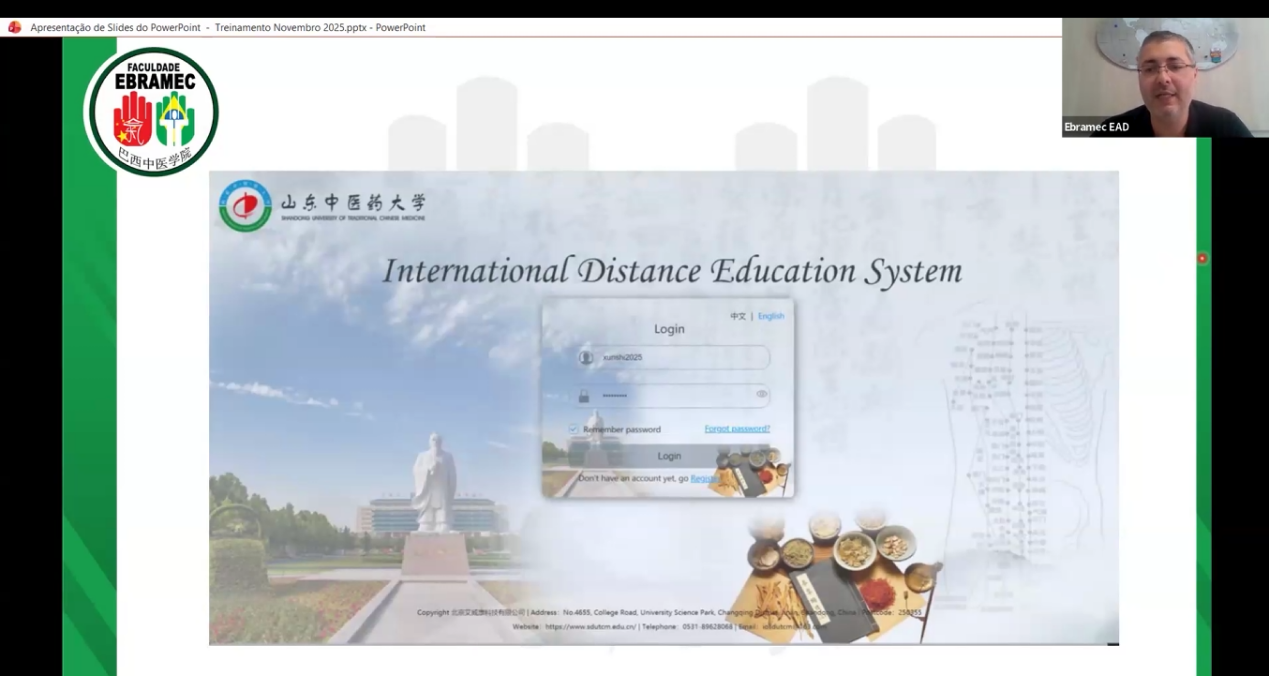Image resolution: width=1269 pixels, height=676 pixels.
Task: Click the Ebramec EAD name label
Action: (x=1096, y=127)
